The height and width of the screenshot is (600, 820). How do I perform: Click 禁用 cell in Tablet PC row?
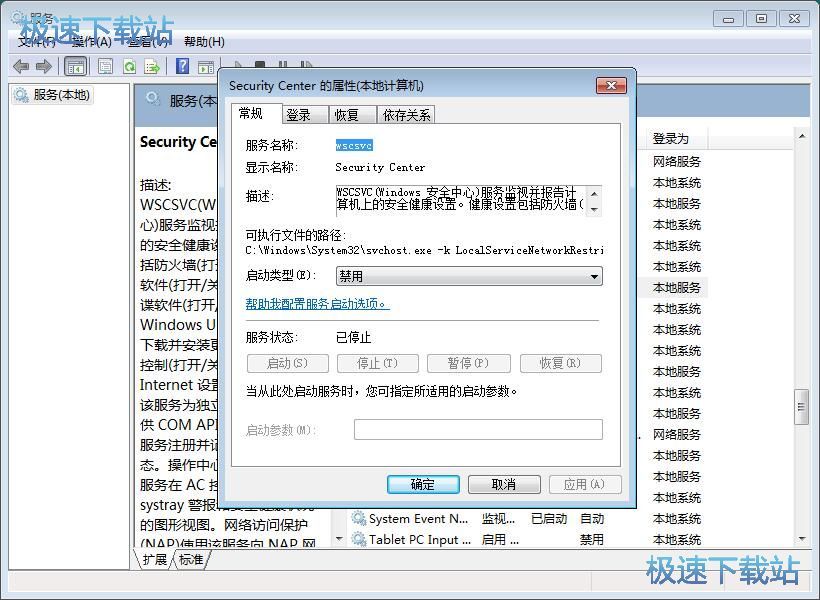(x=592, y=539)
